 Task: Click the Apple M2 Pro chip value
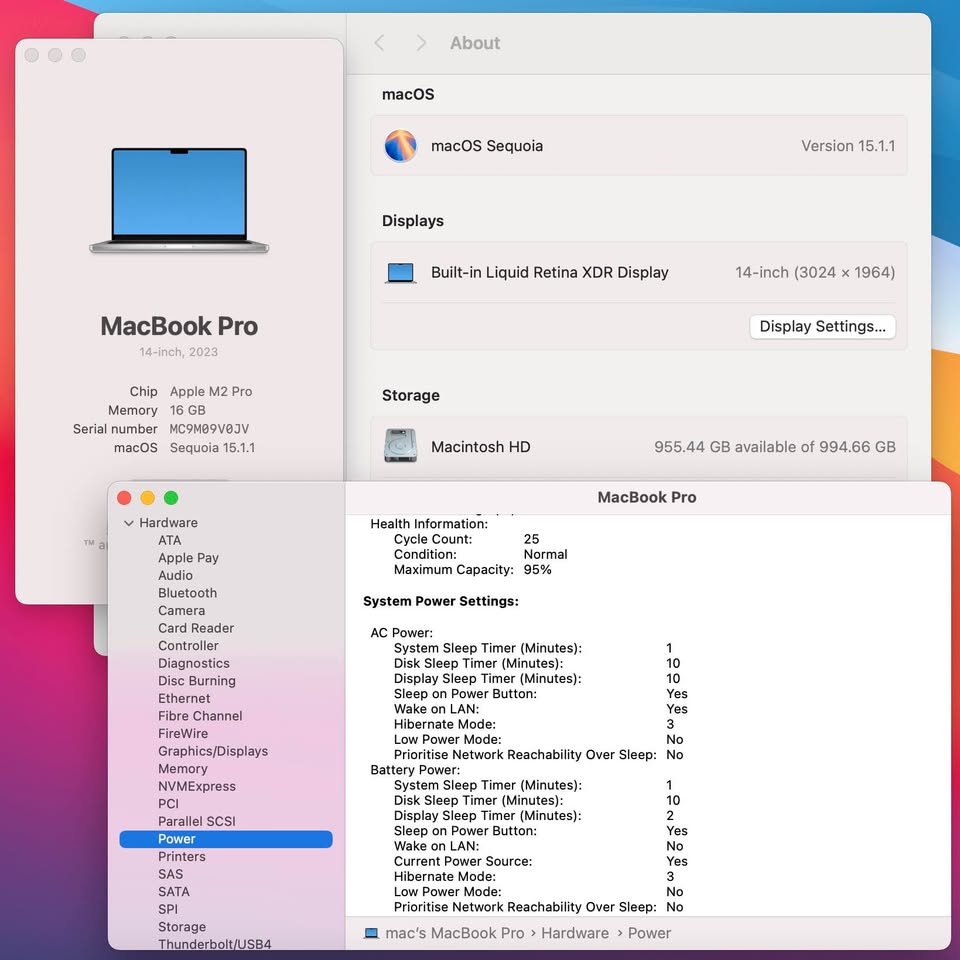tap(211, 392)
